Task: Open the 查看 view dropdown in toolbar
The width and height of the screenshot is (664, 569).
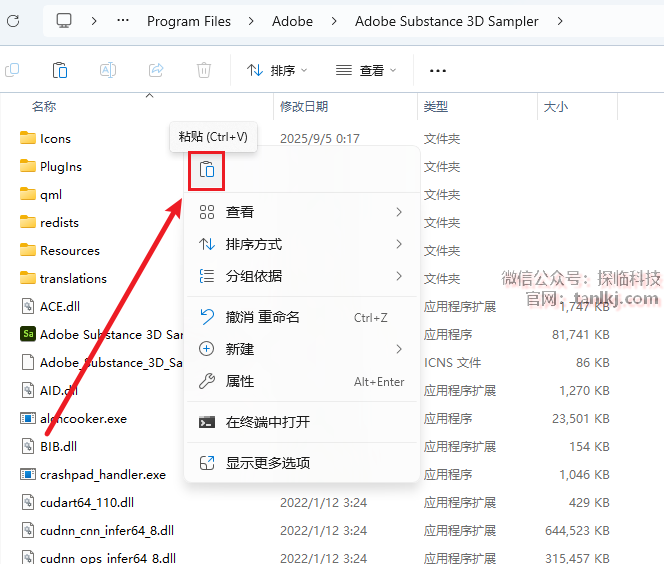Action: point(366,70)
